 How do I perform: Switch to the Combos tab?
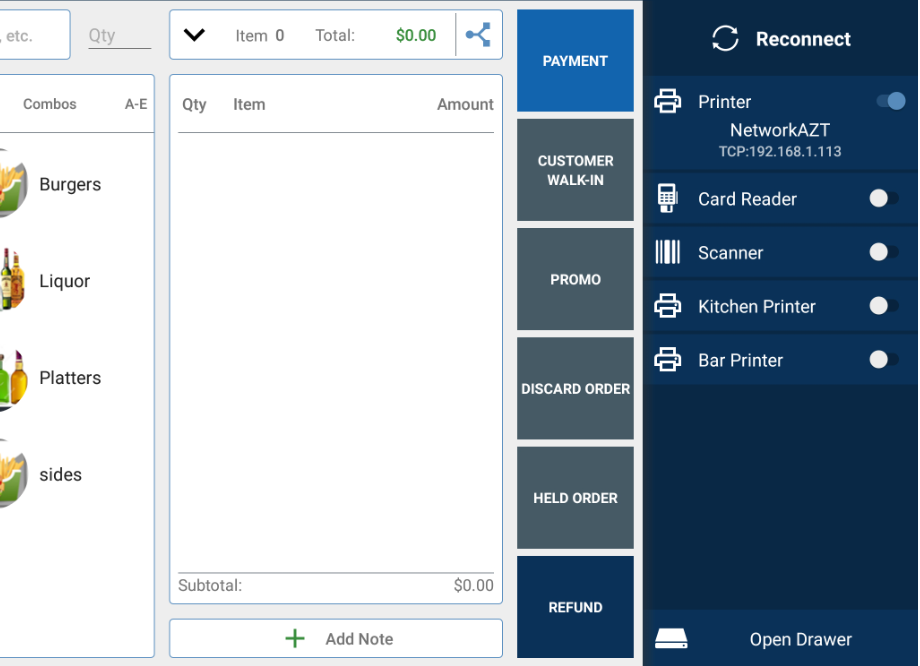pyautogui.click(x=50, y=104)
